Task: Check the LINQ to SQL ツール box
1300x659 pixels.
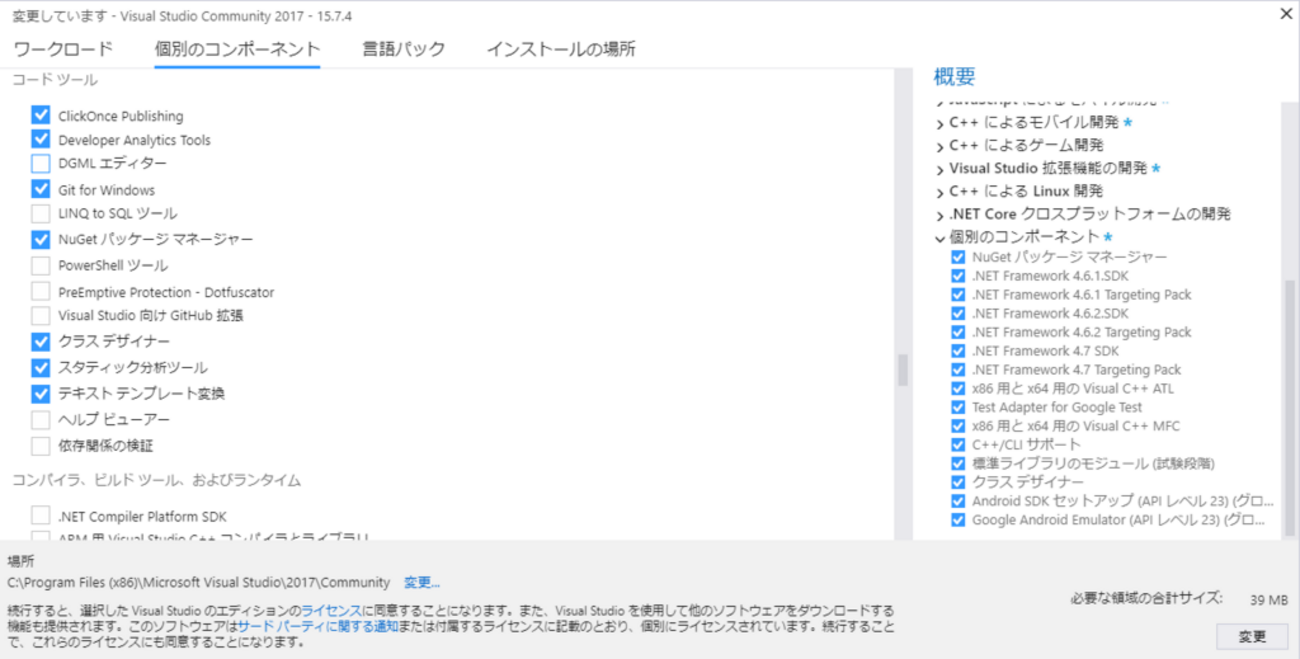Action: point(40,213)
